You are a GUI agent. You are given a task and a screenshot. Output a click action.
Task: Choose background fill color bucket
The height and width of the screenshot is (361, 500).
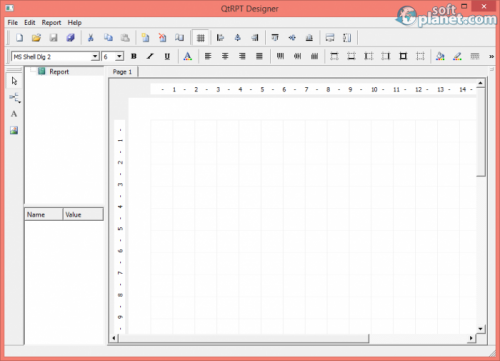(440, 56)
